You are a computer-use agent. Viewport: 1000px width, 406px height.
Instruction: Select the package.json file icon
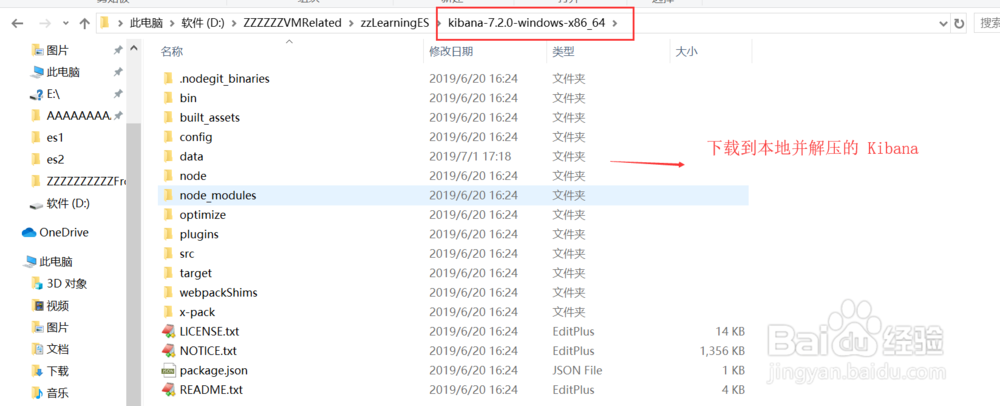click(x=168, y=370)
